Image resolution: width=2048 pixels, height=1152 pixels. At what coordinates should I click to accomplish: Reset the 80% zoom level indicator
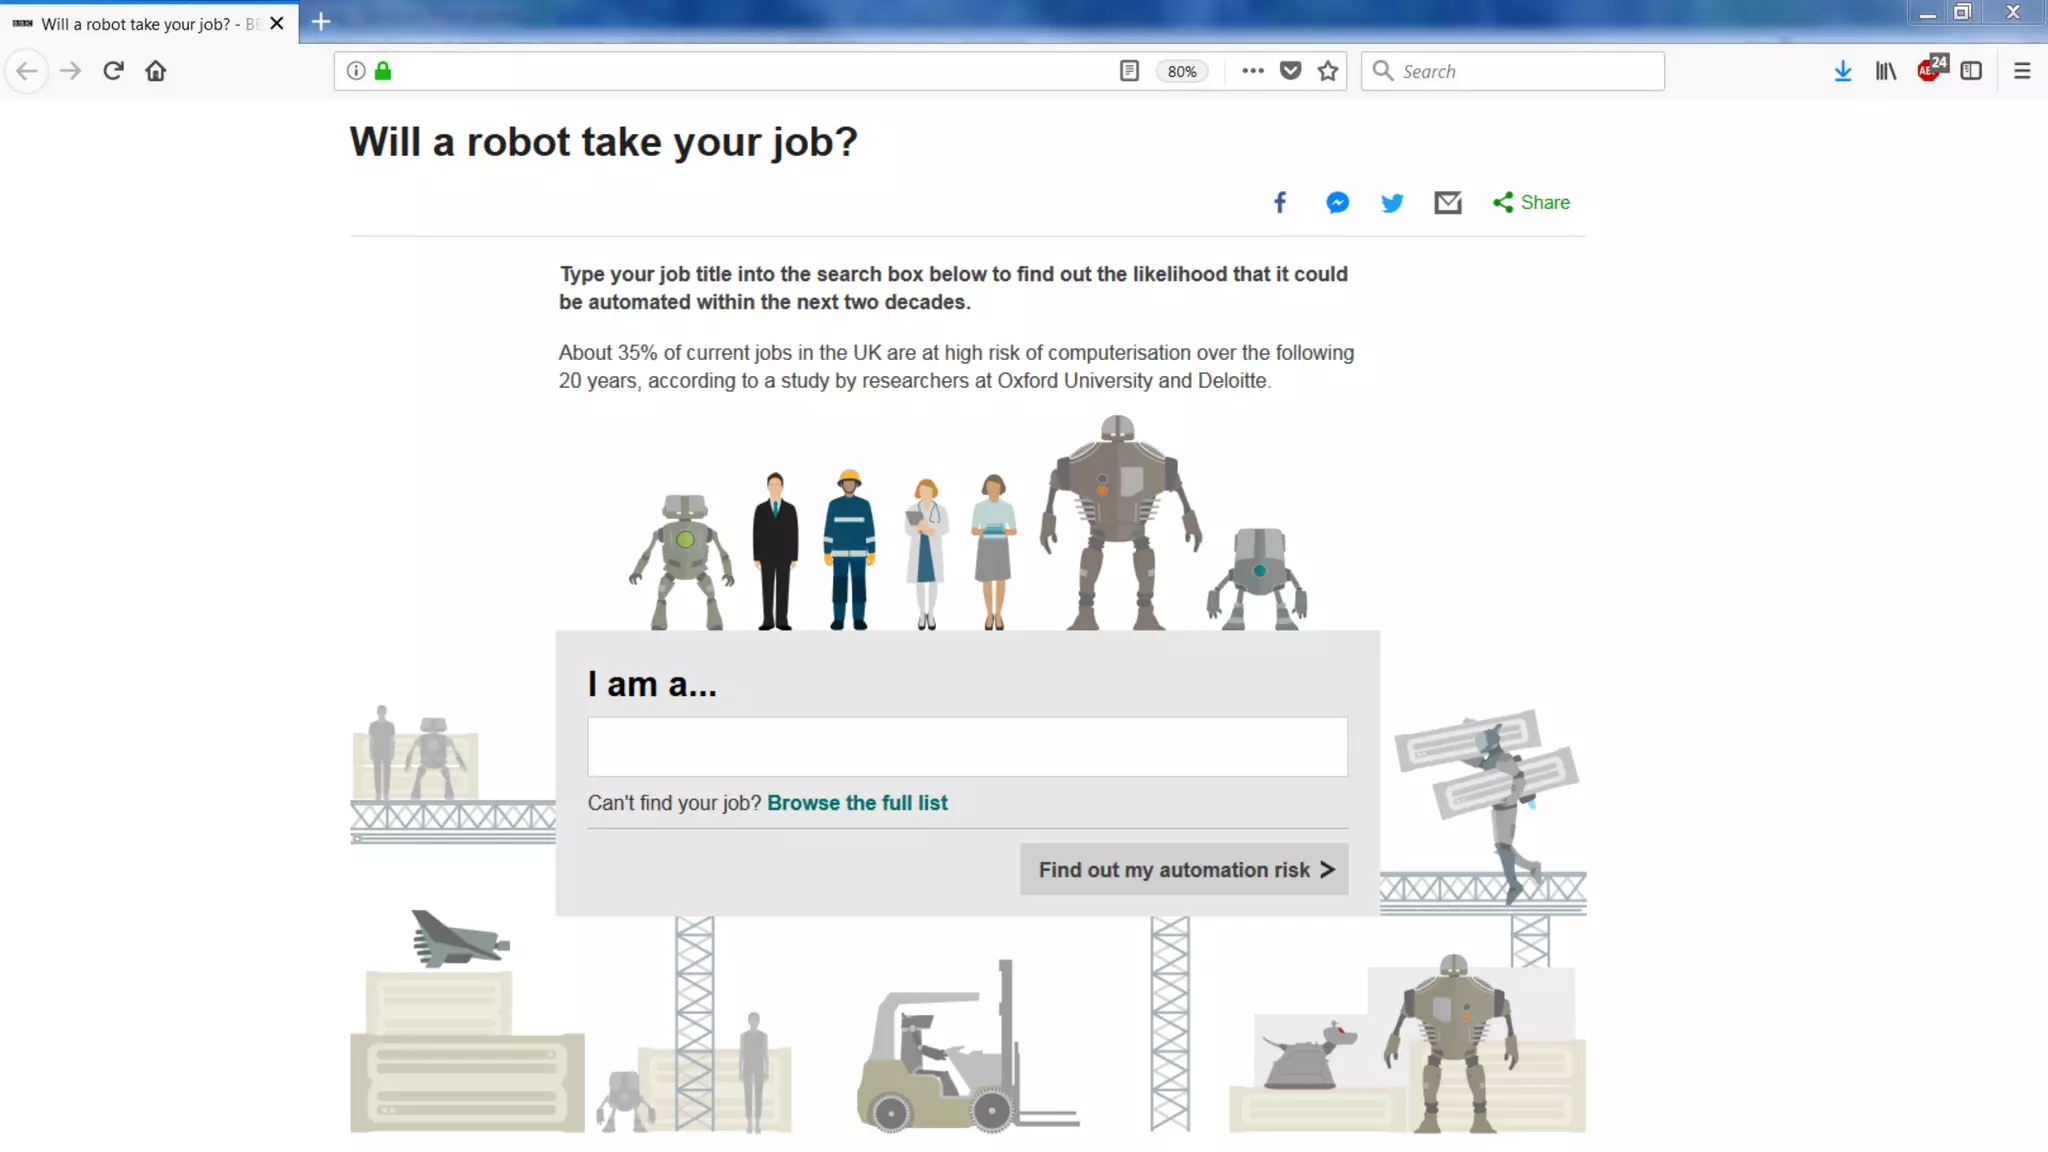click(1181, 71)
